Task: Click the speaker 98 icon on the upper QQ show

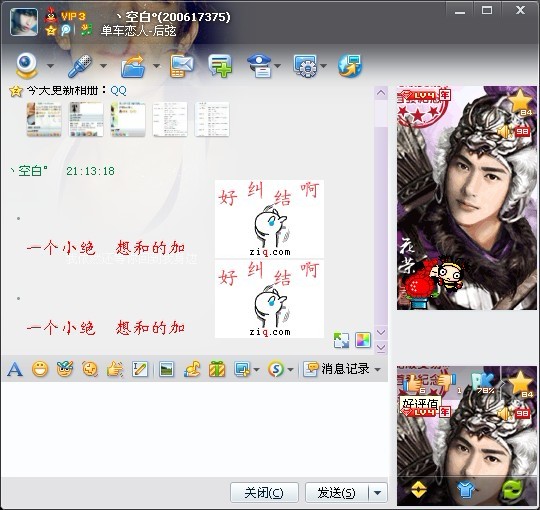Action: pyautogui.click(x=514, y=132)
